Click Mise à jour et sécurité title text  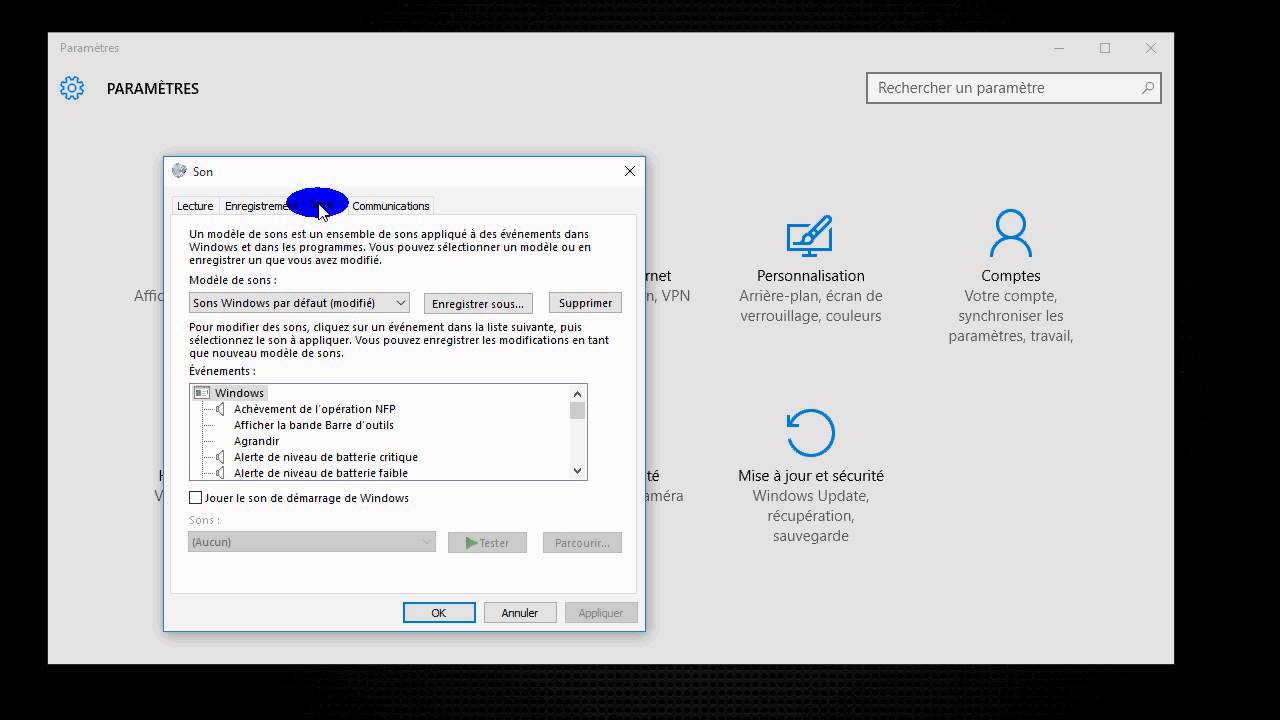coord(811,476)
